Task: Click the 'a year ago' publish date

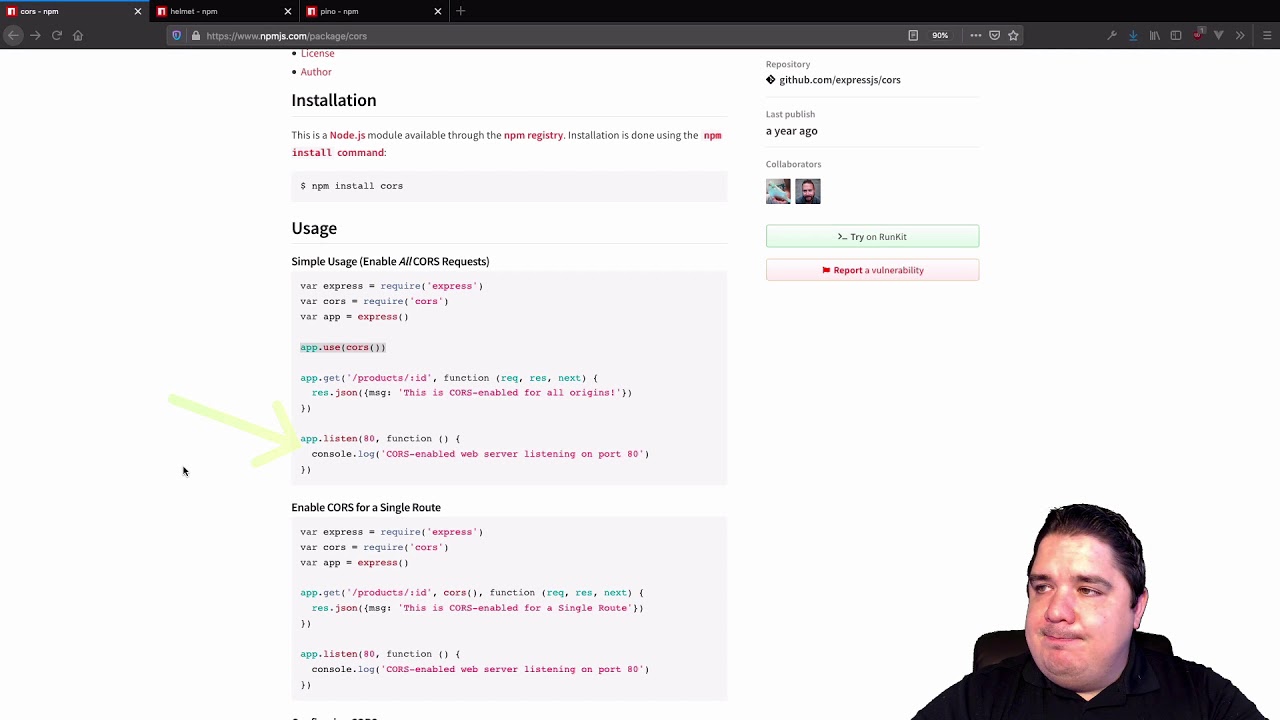Action: (792, 131)
